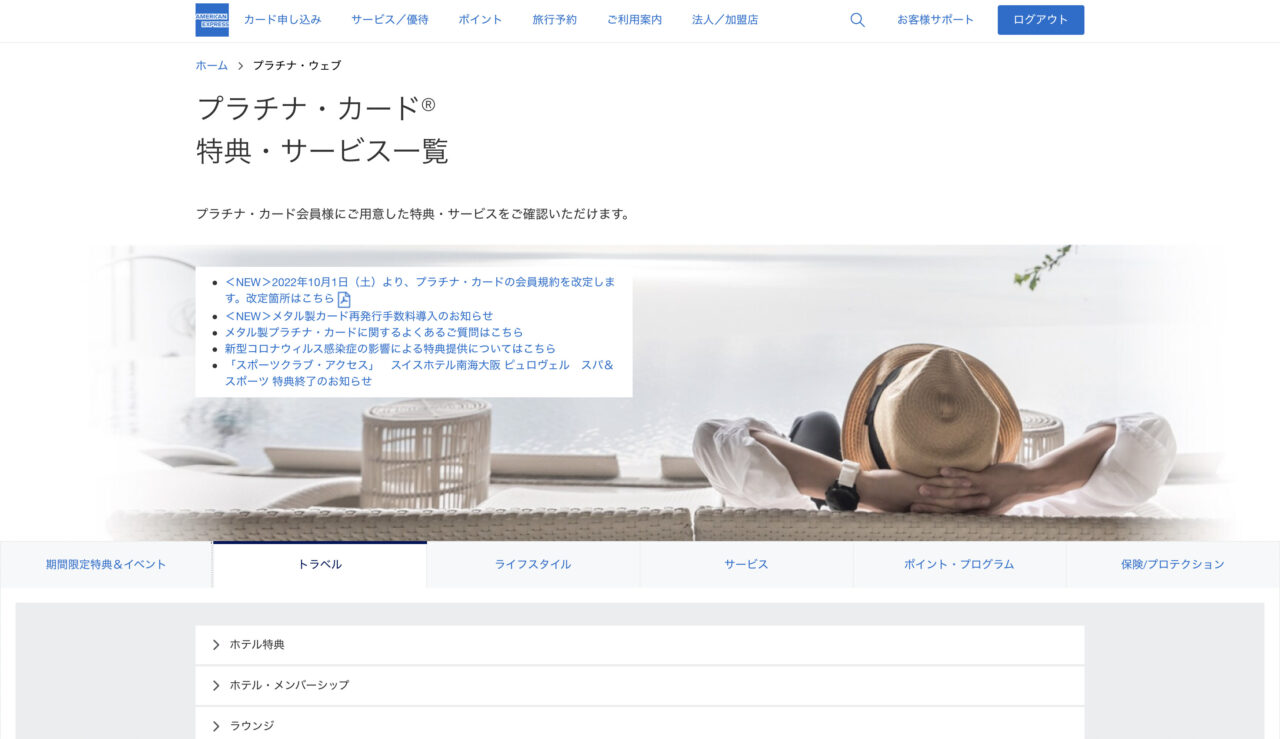Viewport: 1280px width, 739px height.
Task: Click the プラチナ・カード 特典・サービス一覧 heading
Action: [322, 129]
